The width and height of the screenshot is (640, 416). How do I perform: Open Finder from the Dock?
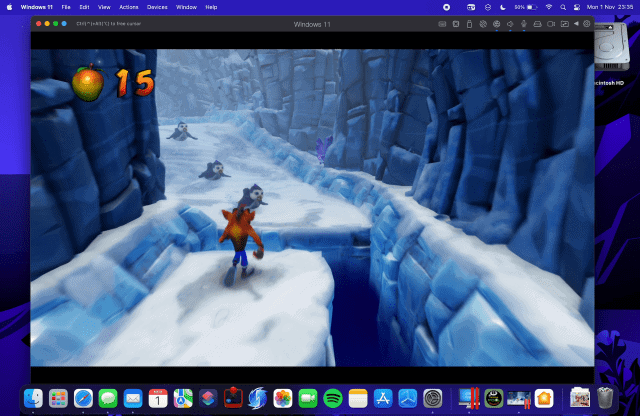33,398
